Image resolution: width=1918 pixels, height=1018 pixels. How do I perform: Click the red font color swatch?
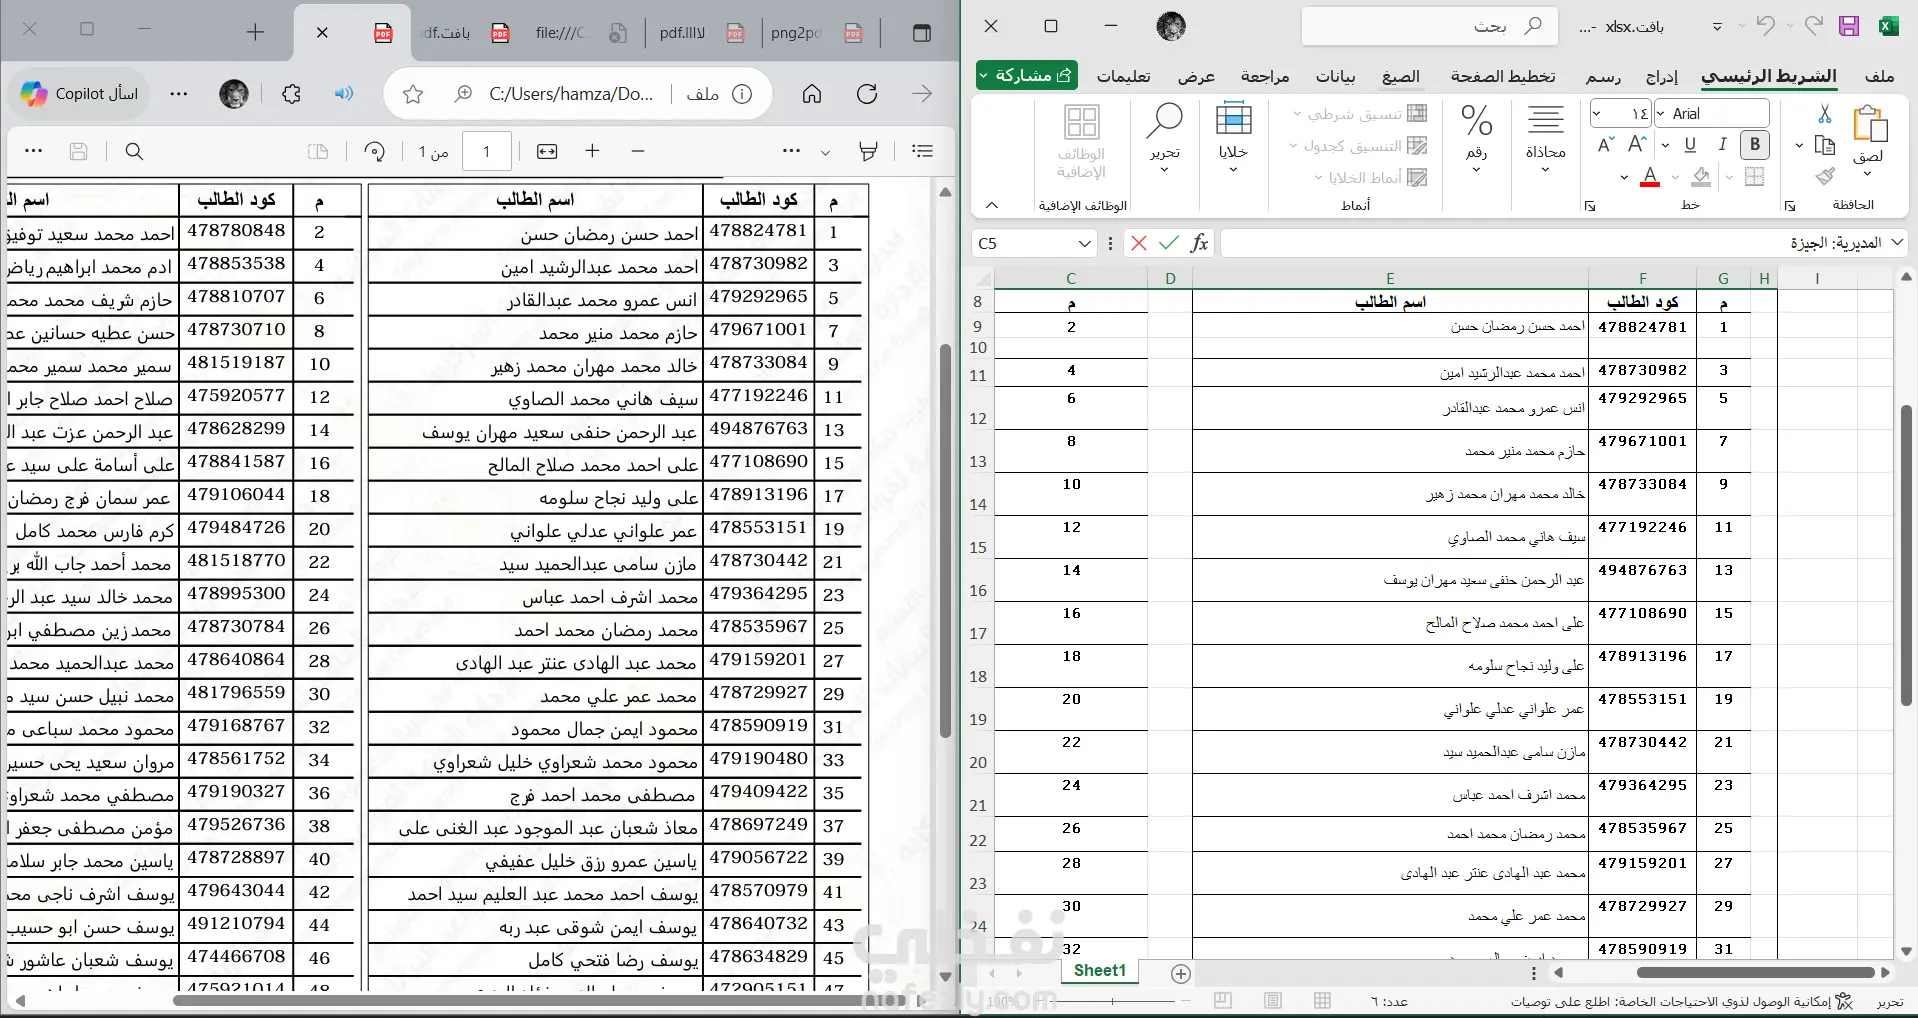(x=1650, y=178)
